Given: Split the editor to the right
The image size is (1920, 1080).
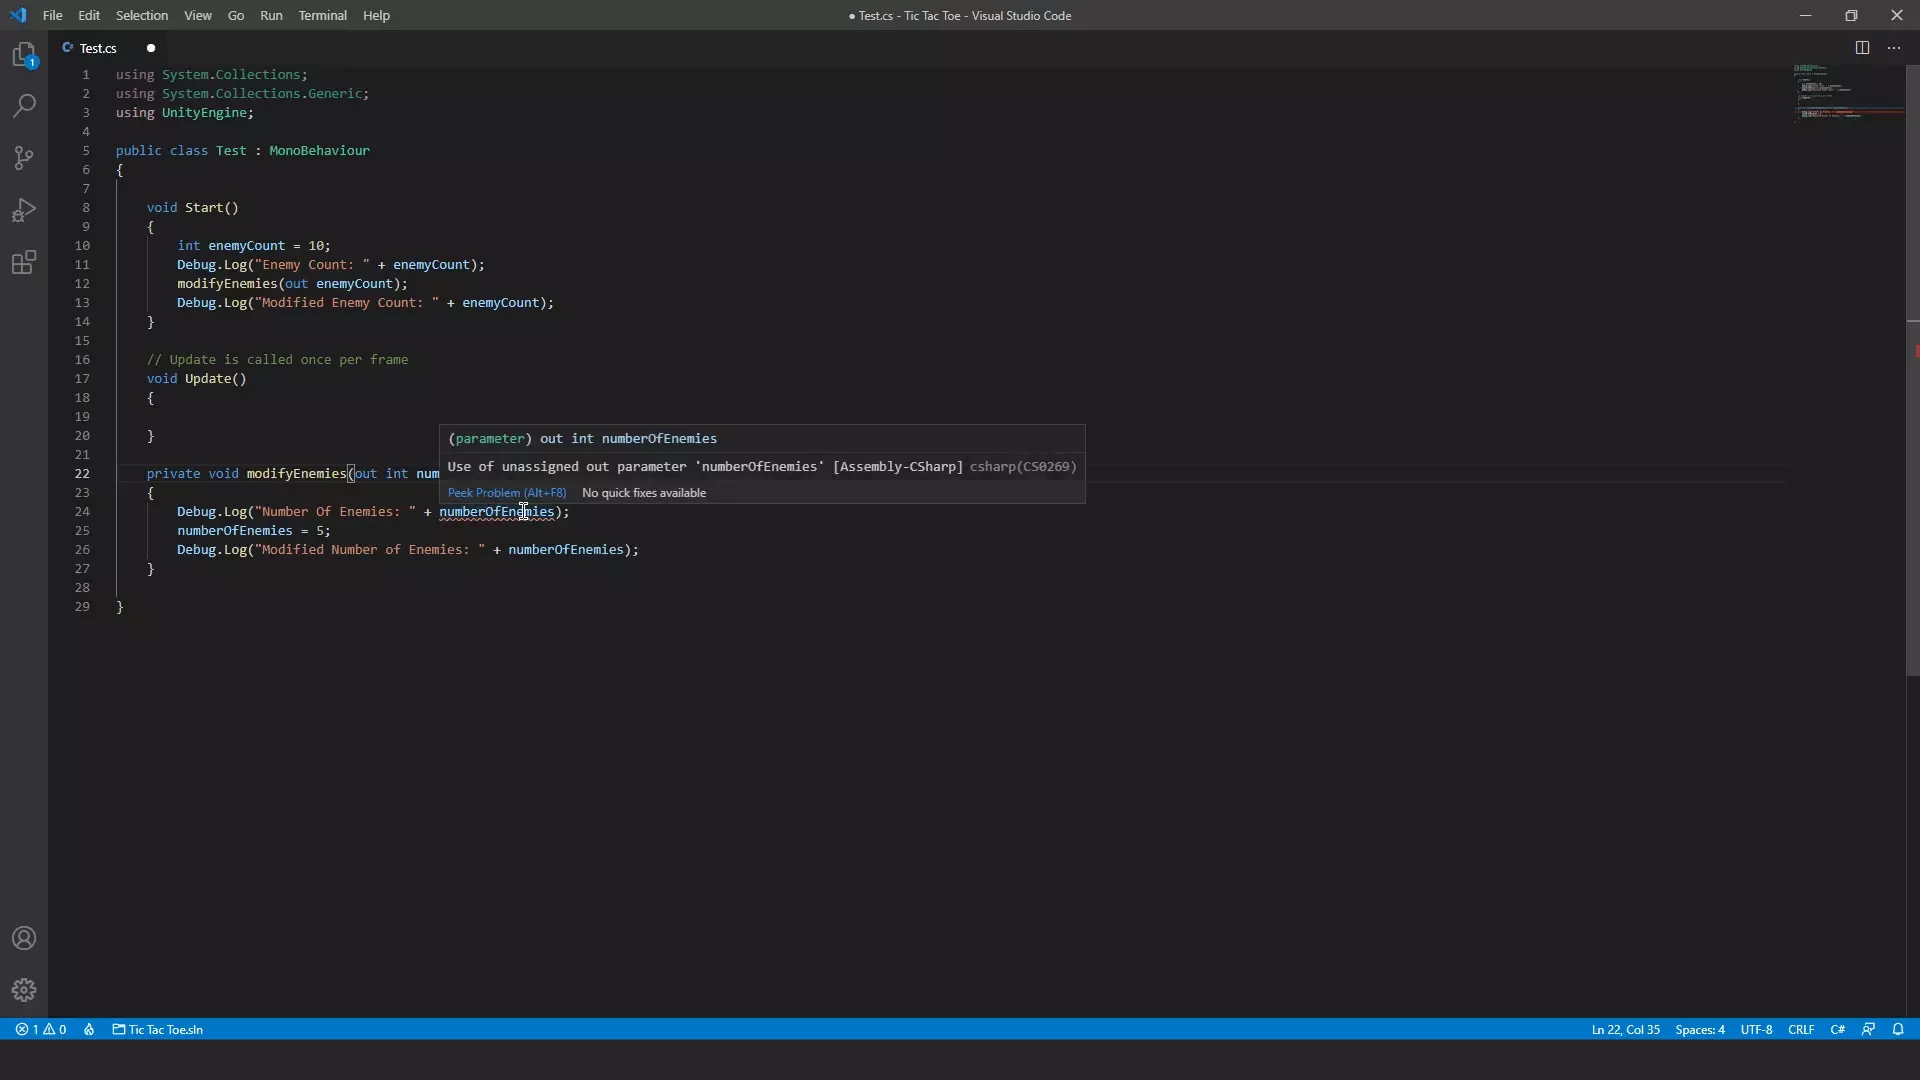Looking at the screenshot, I should pyautogui.click(x=1862, y=48).
